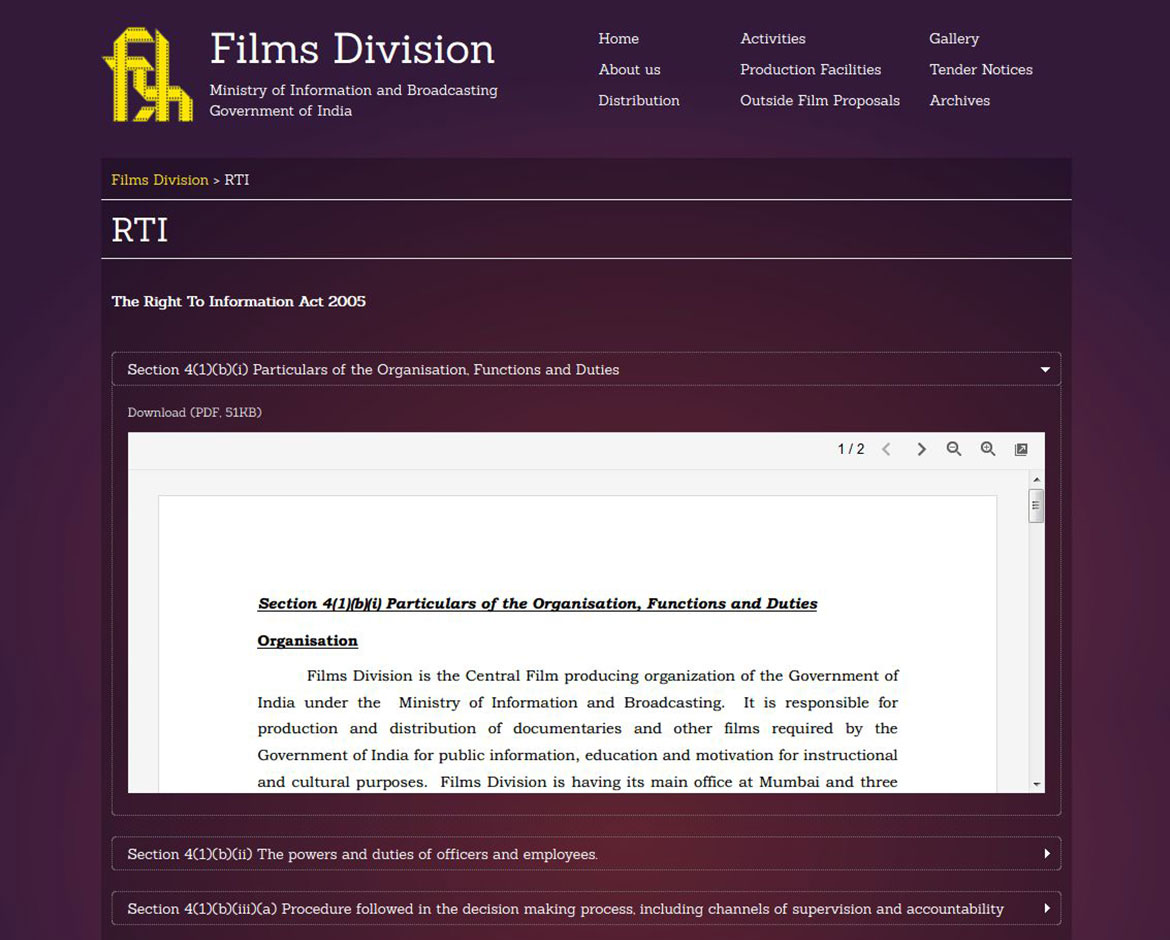Image resolution: width=1170 pixels, height=940 pixels.
Task: Click PDF viewer scroll down arrow
Action: 1036,784
